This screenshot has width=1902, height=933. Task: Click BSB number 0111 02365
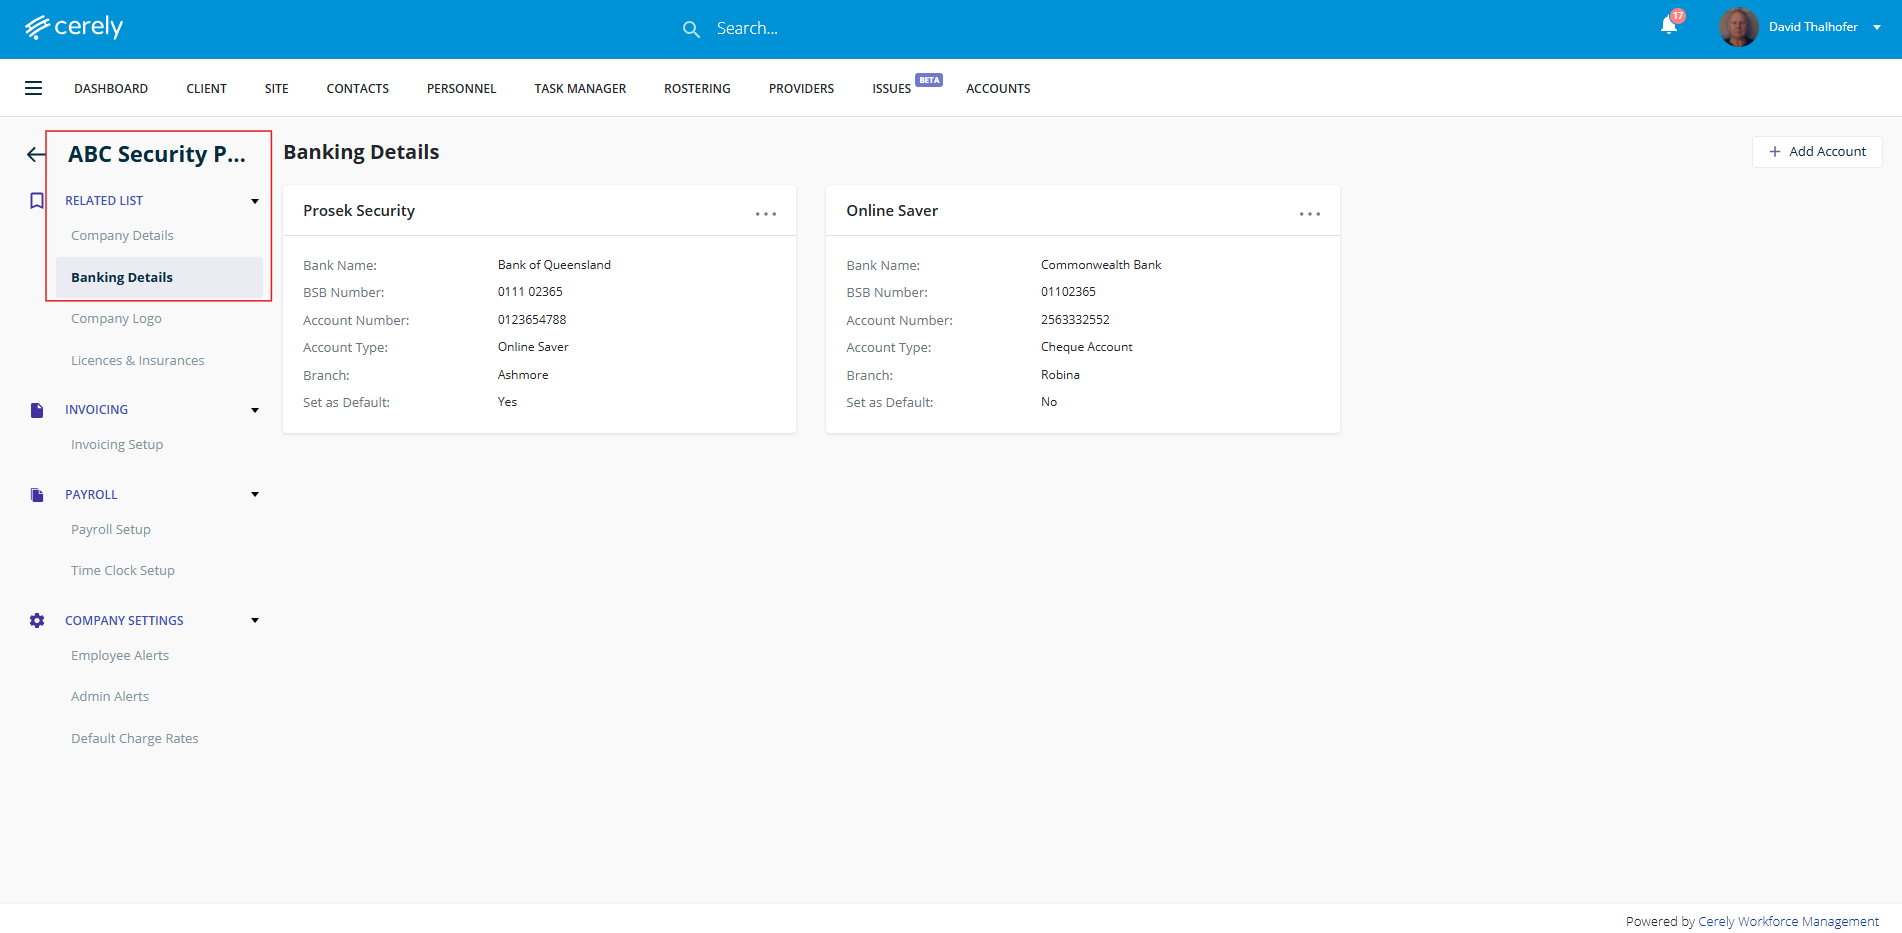click(x=530, y=292)
